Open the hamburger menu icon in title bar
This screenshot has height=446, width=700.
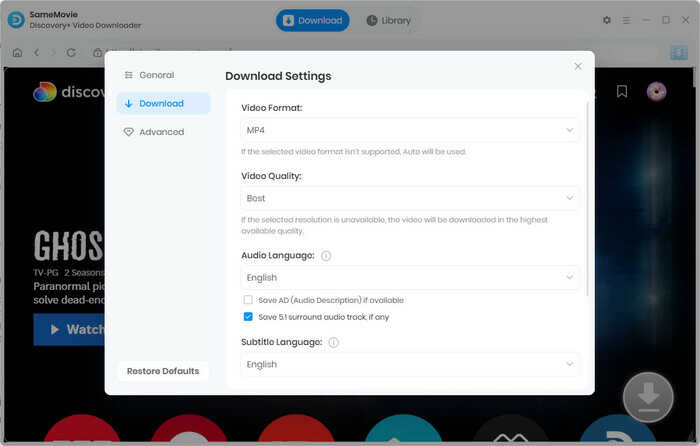[626, 20]
